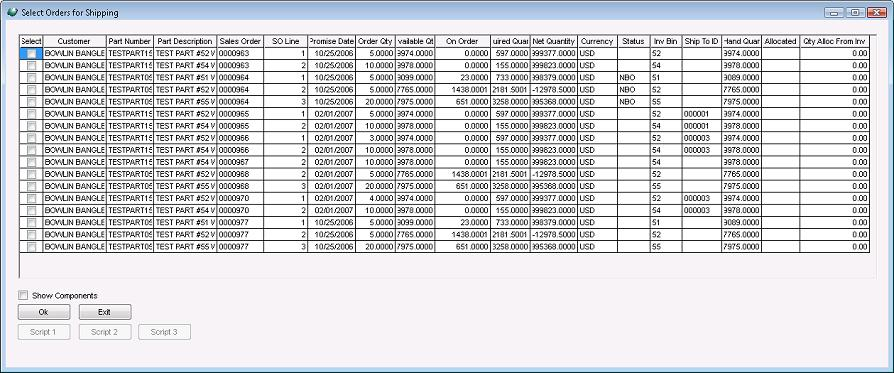
Task: Click the Order Qty cell showing 3.0000
Action: (x=376, y=138)
